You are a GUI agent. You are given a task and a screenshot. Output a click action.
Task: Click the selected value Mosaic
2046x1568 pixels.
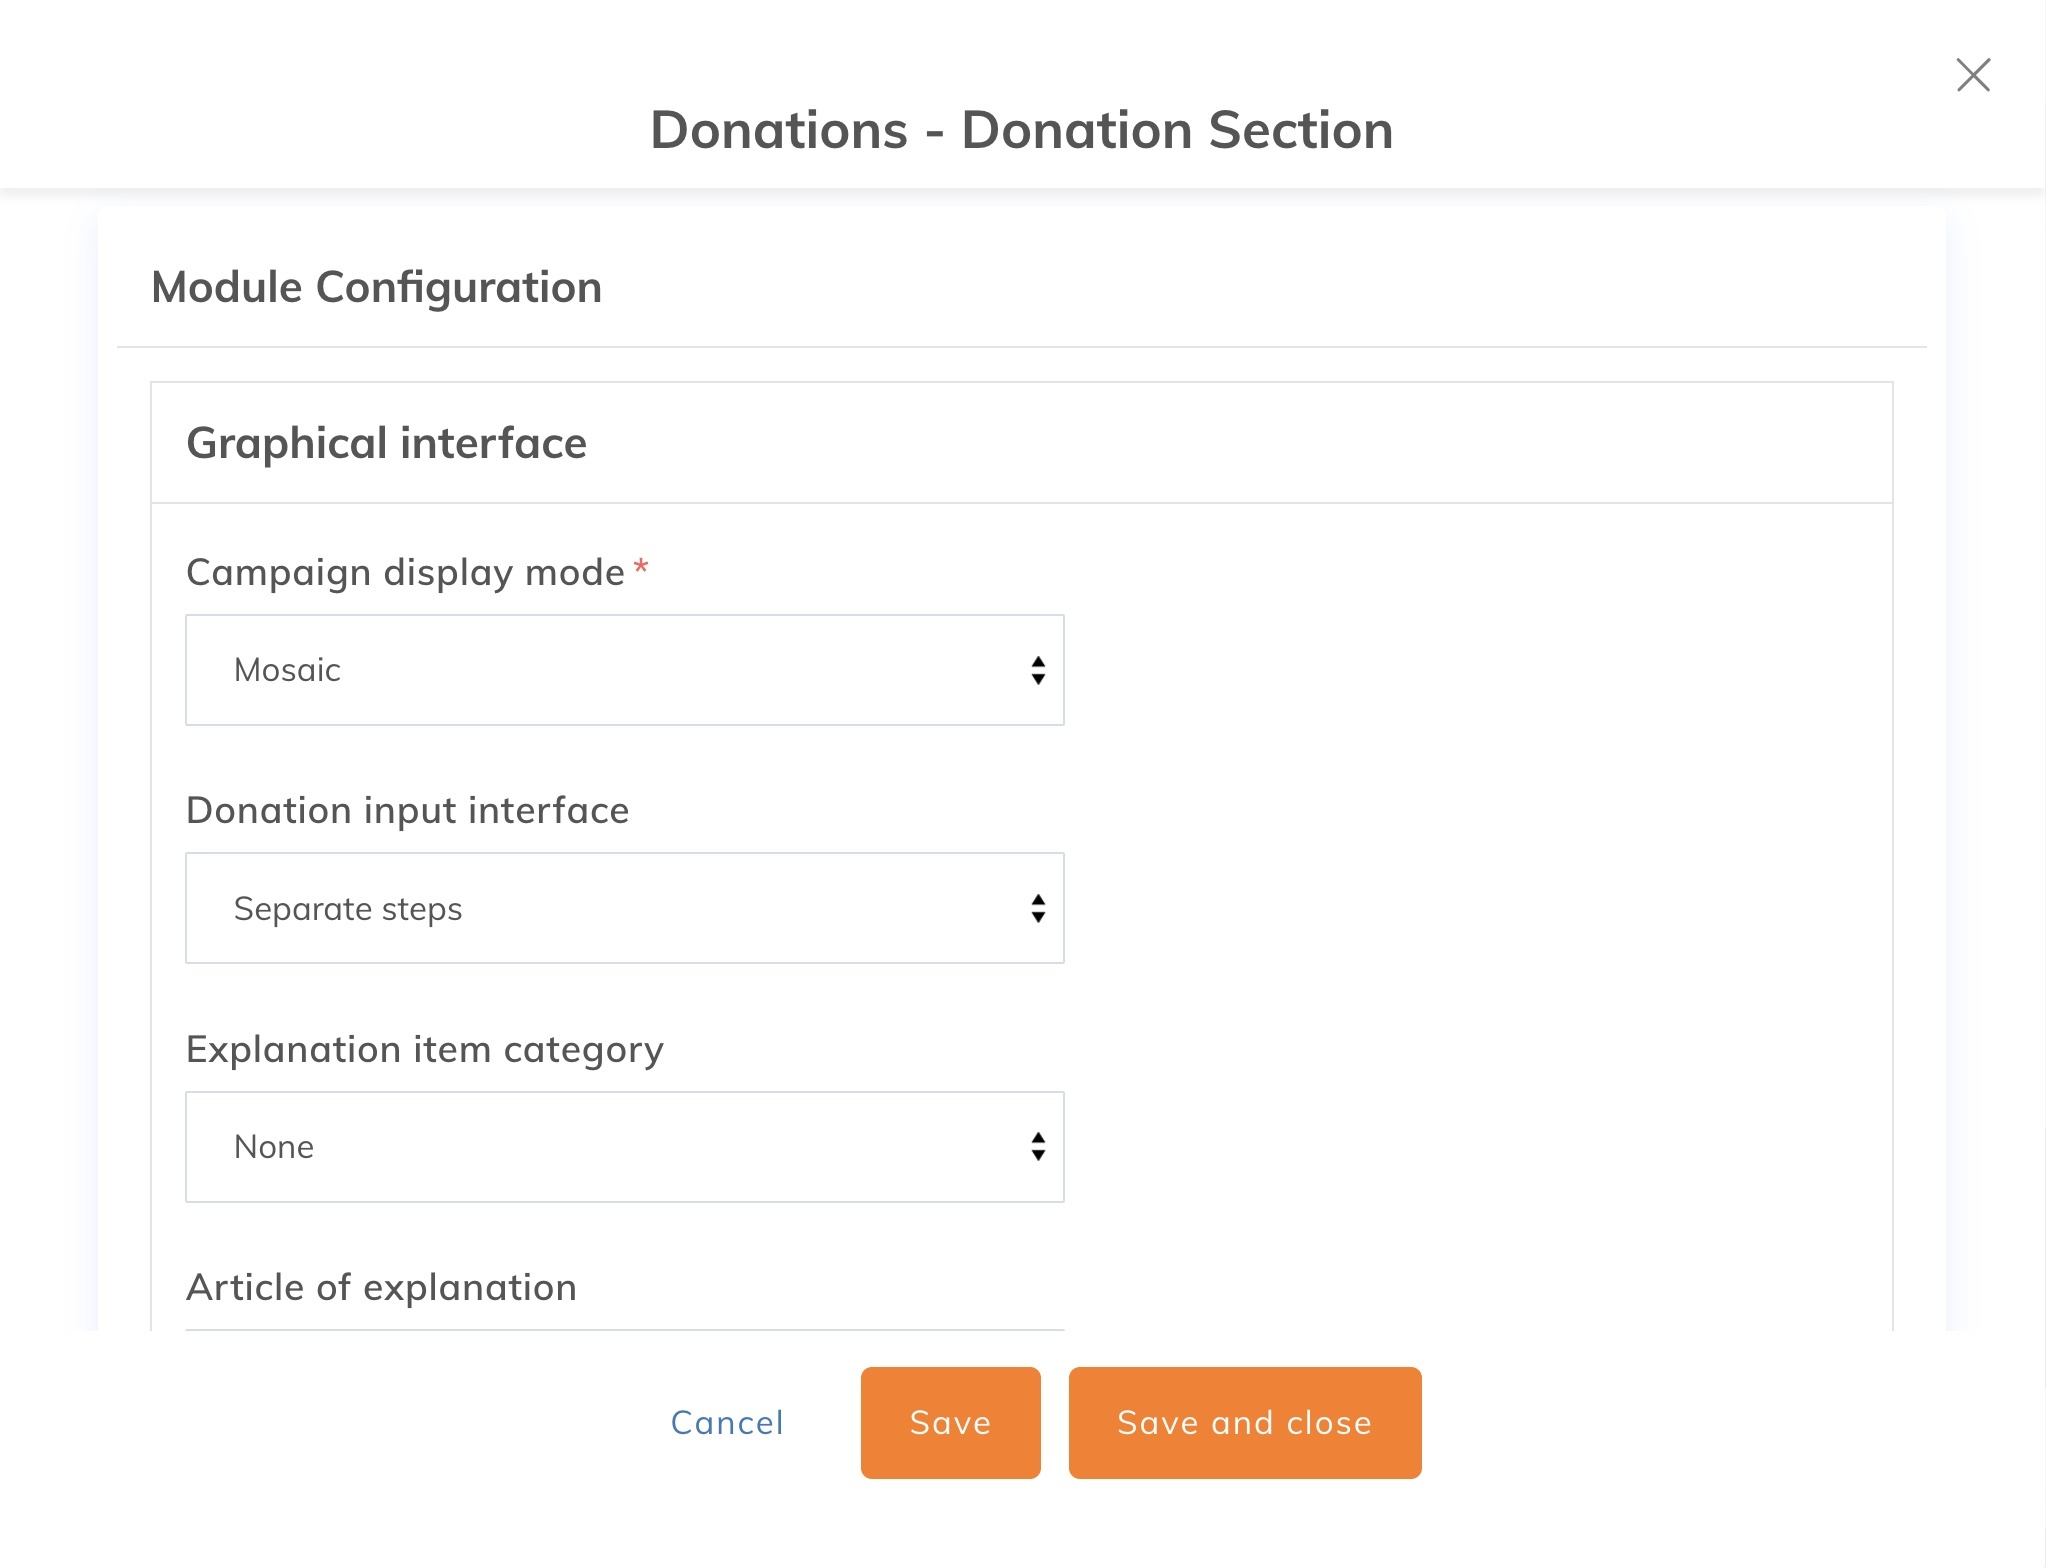[287, 670]
